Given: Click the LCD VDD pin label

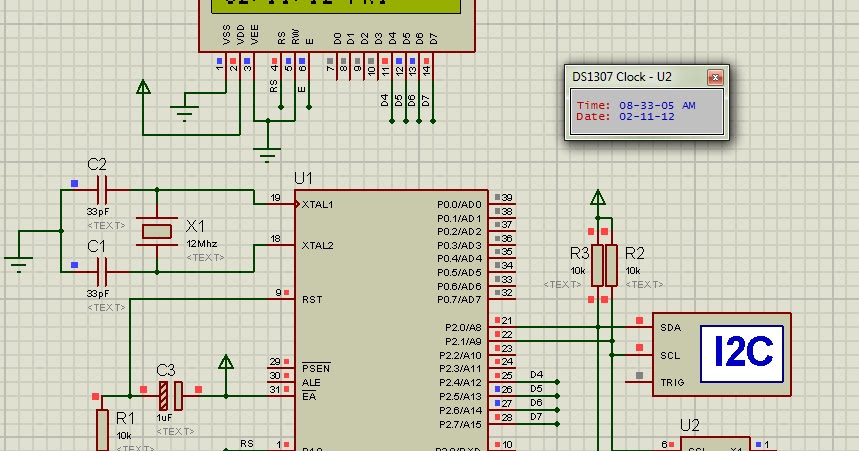Looking at the screenshot, I should tap(240, 34).
